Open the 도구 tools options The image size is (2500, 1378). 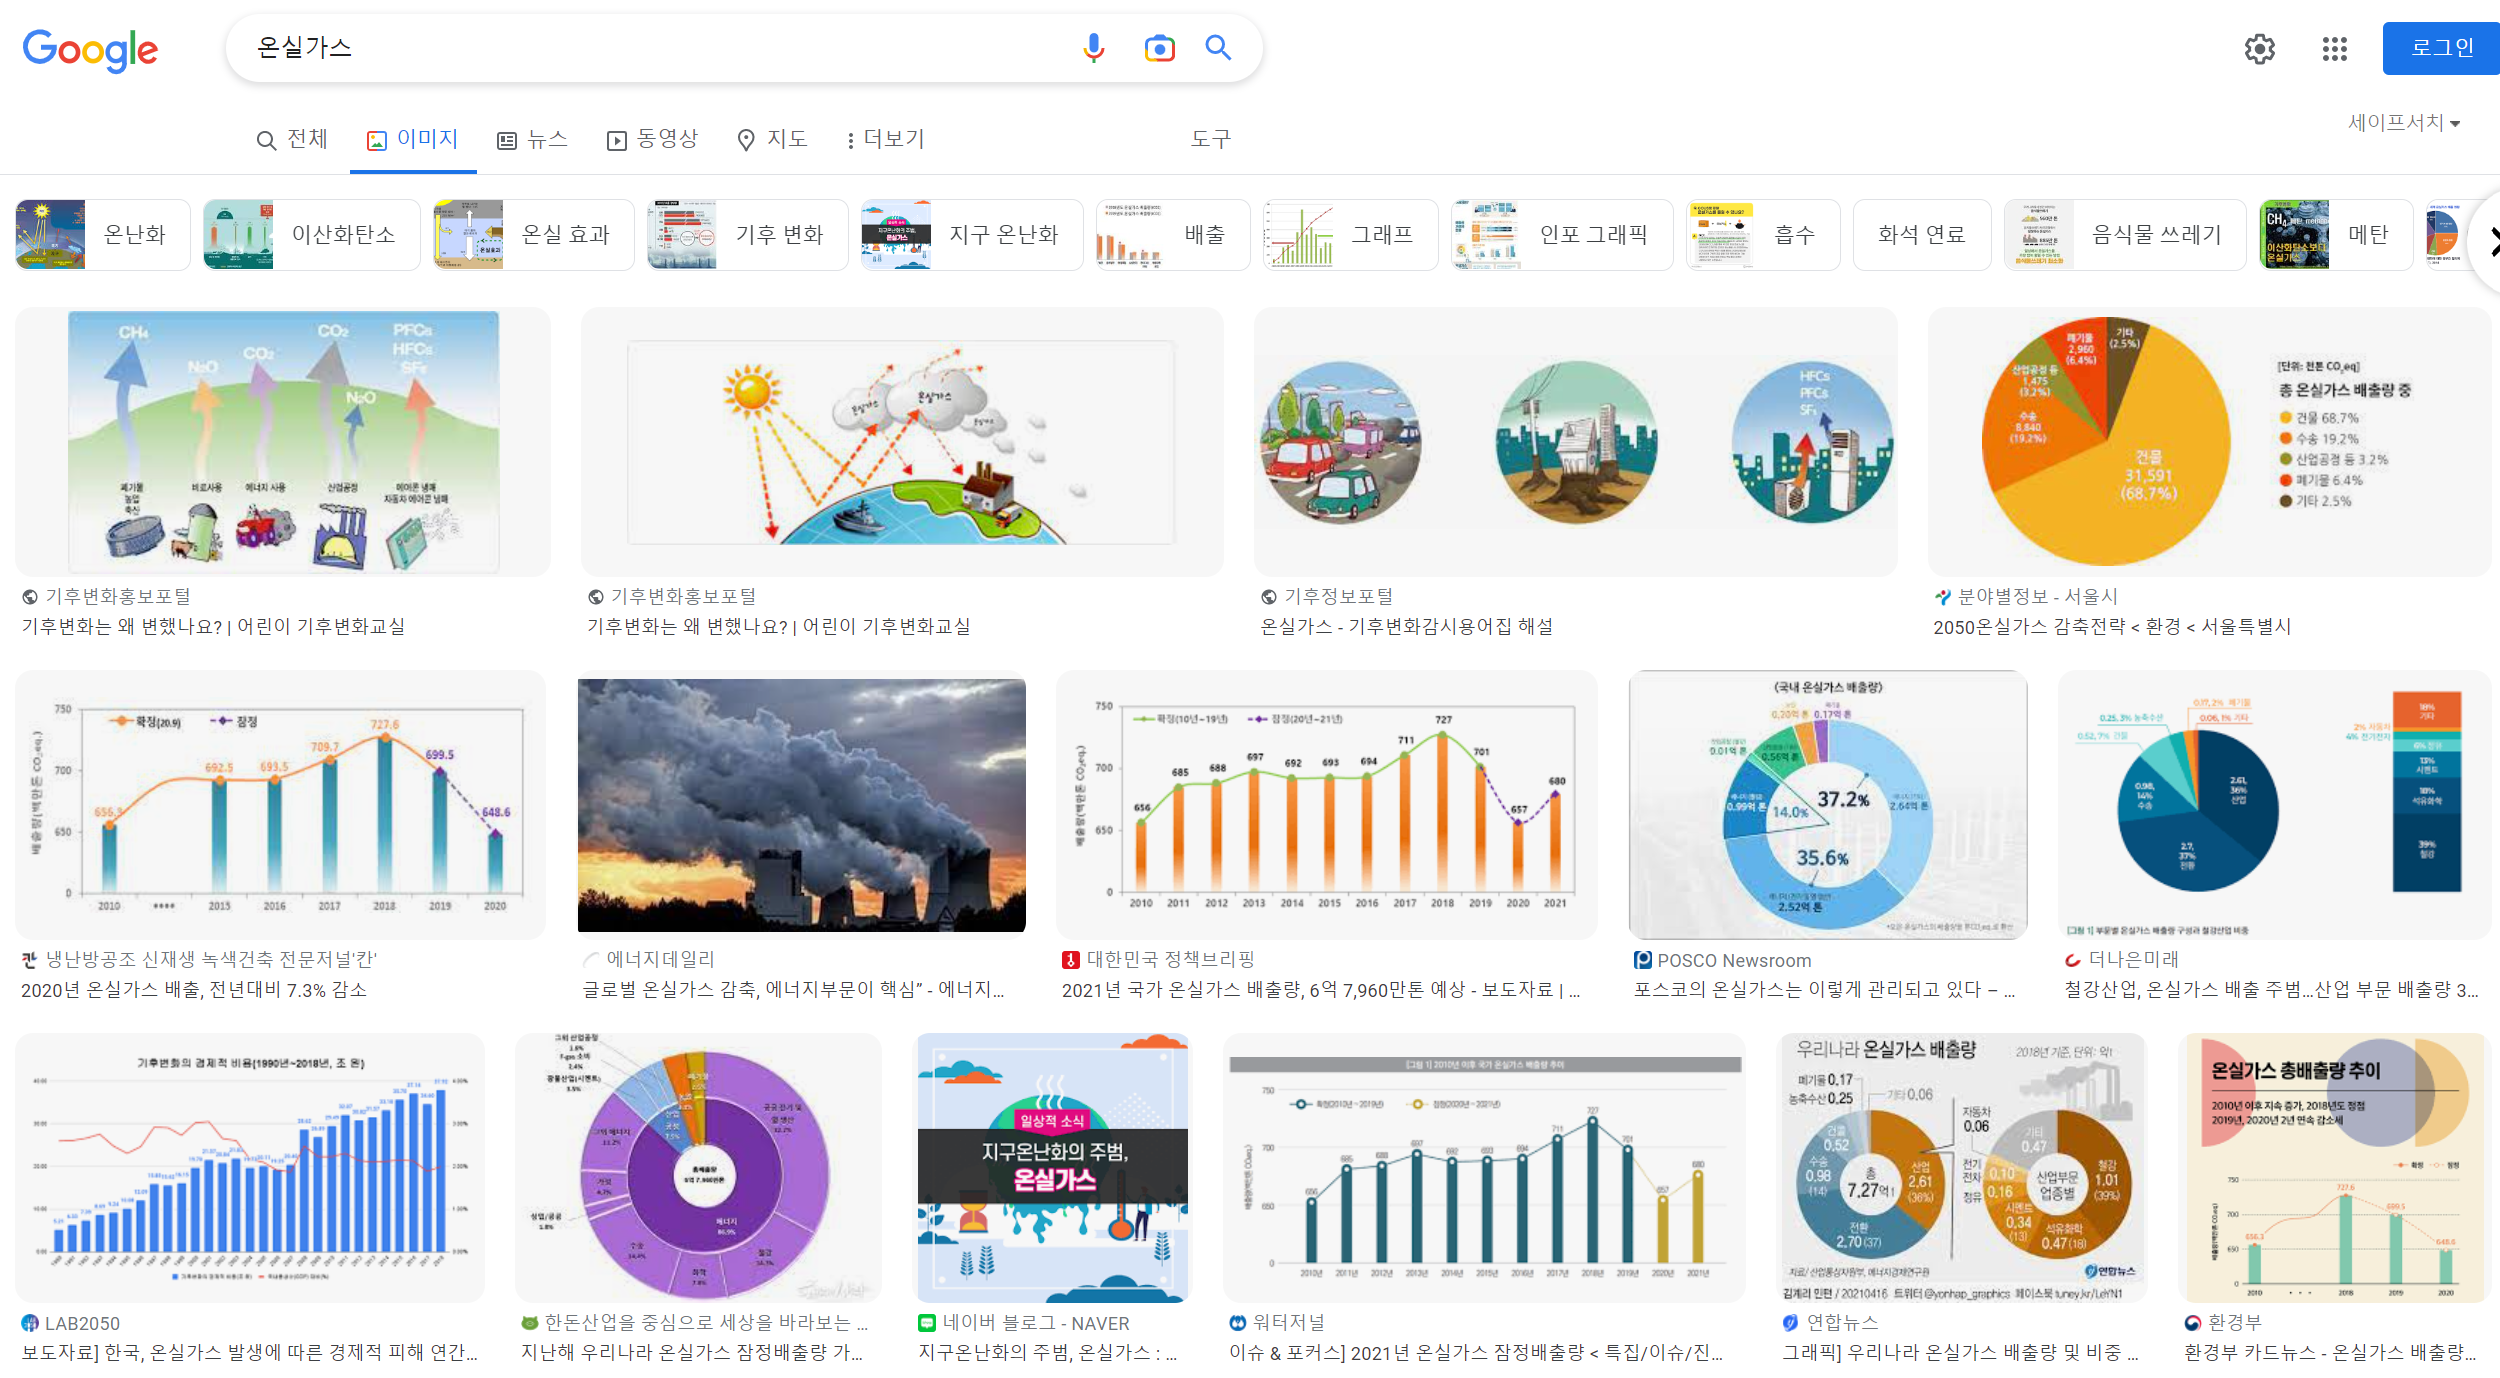point(1210,139)
